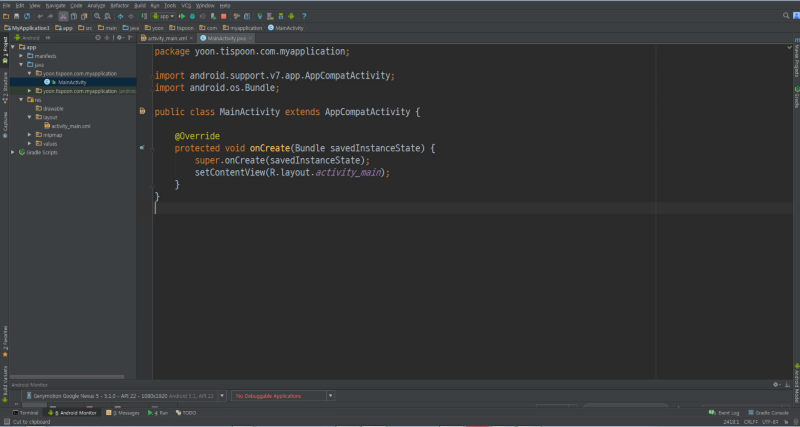The image size is (800, 427).
Task: Open the app run configuration dropdown
Action: coord(164,16)
